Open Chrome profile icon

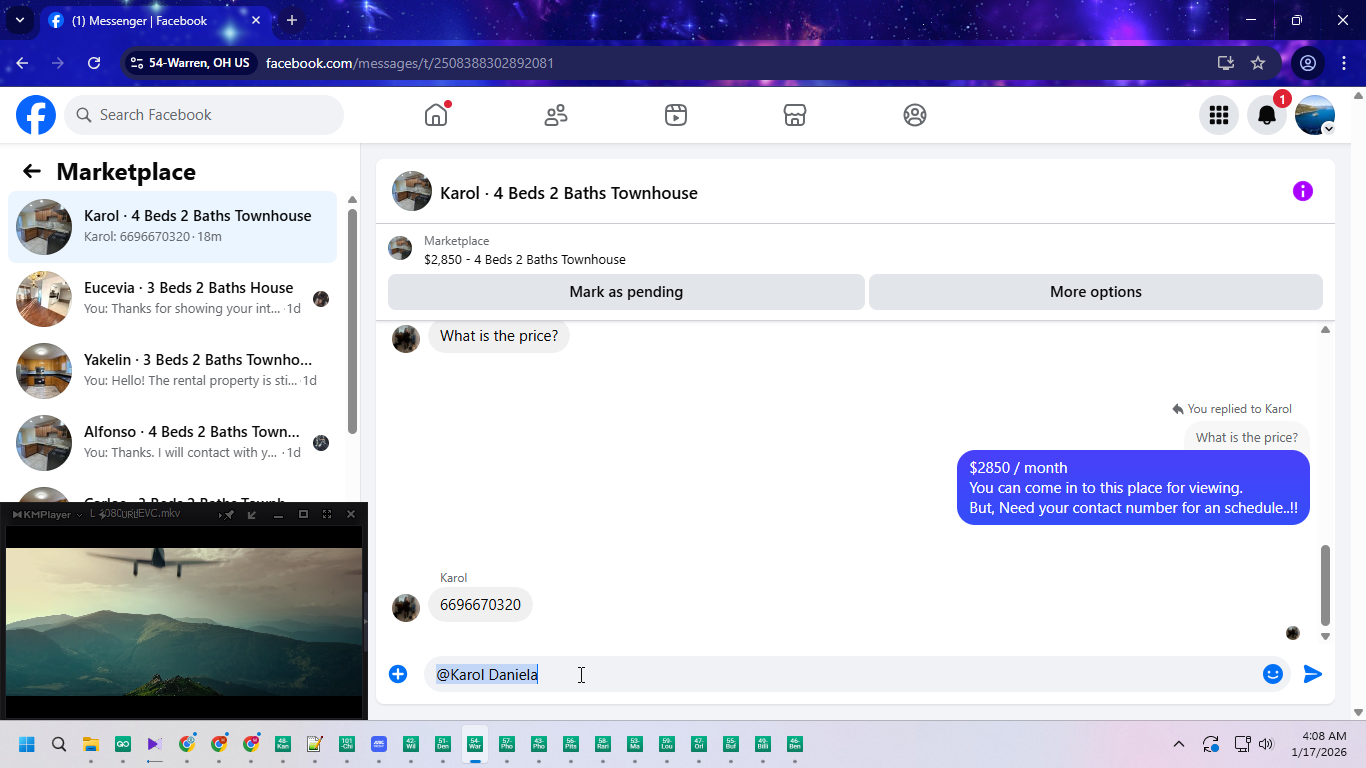click(x=1308, y=63)
